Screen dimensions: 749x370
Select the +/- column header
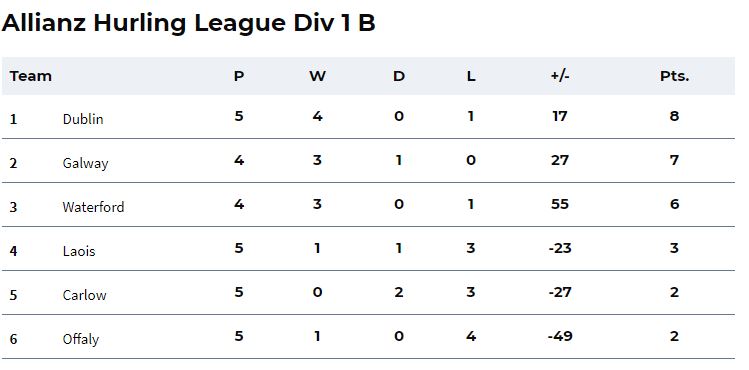[560, 76]
